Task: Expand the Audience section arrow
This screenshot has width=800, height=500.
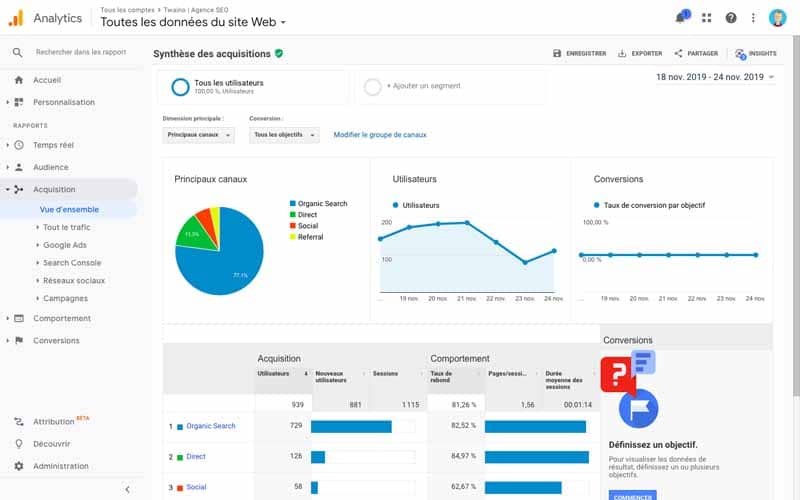Action: coord(8,167)
